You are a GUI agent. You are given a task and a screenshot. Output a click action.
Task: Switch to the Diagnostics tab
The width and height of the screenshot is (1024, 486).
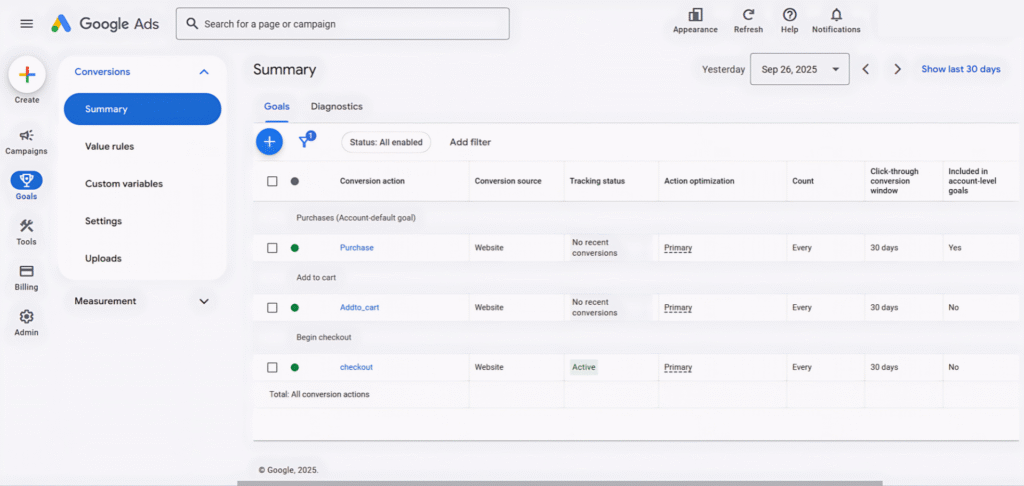pyautogui.click(x=336, y=106)
